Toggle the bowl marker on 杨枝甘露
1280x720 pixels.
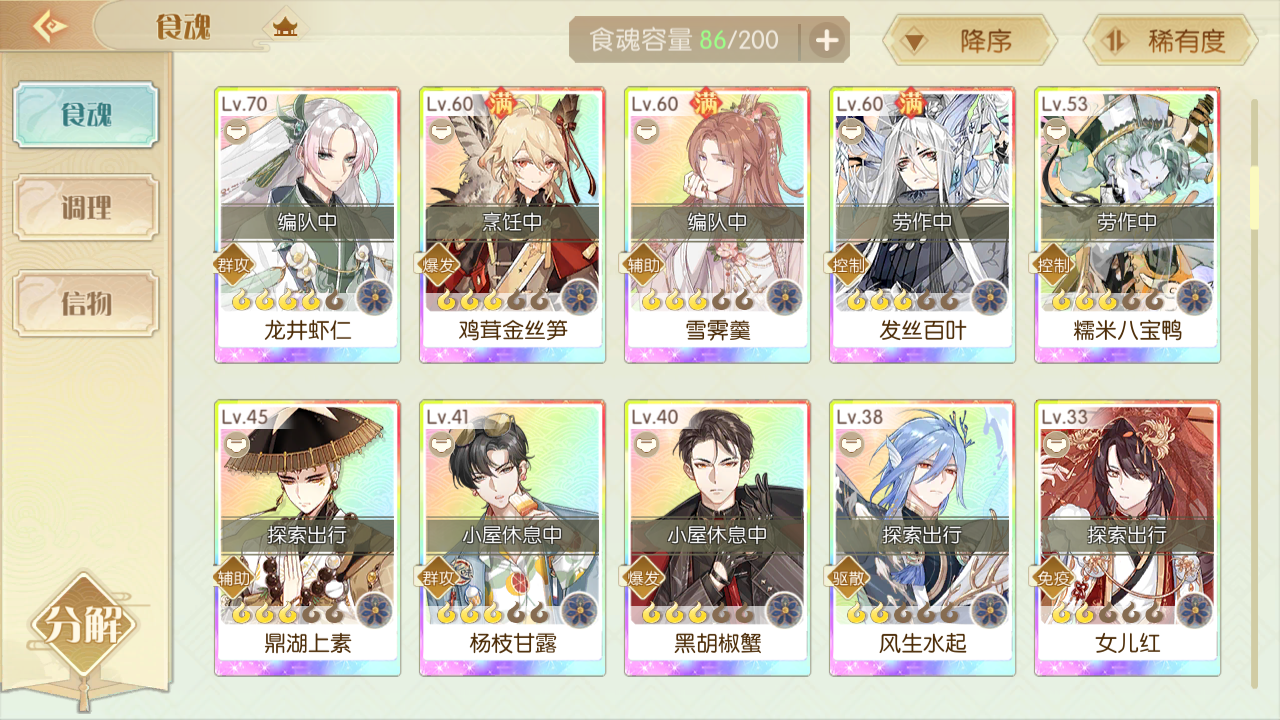point(441,445)
